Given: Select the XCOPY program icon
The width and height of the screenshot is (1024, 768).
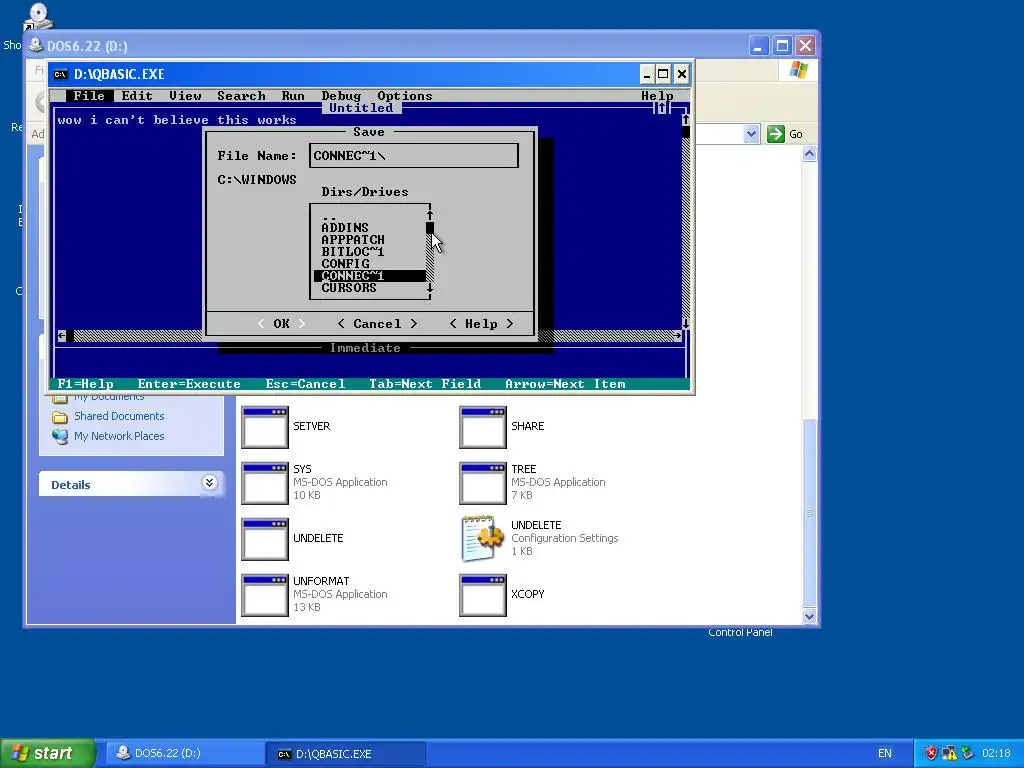Looking at the screenshot, I should pyautogui.click(x=483, y=596).
